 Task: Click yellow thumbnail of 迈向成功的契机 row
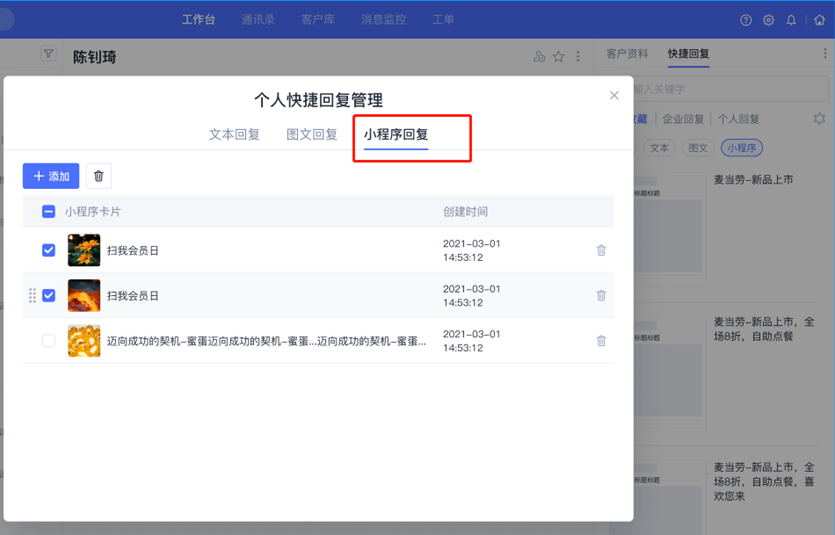coord(84,341)
